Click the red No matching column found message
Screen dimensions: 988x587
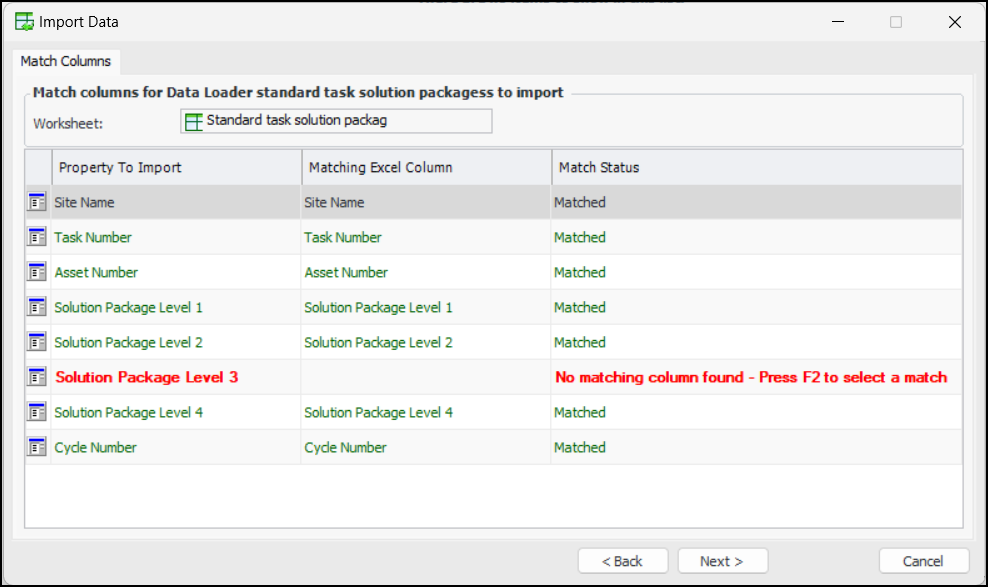751,377
